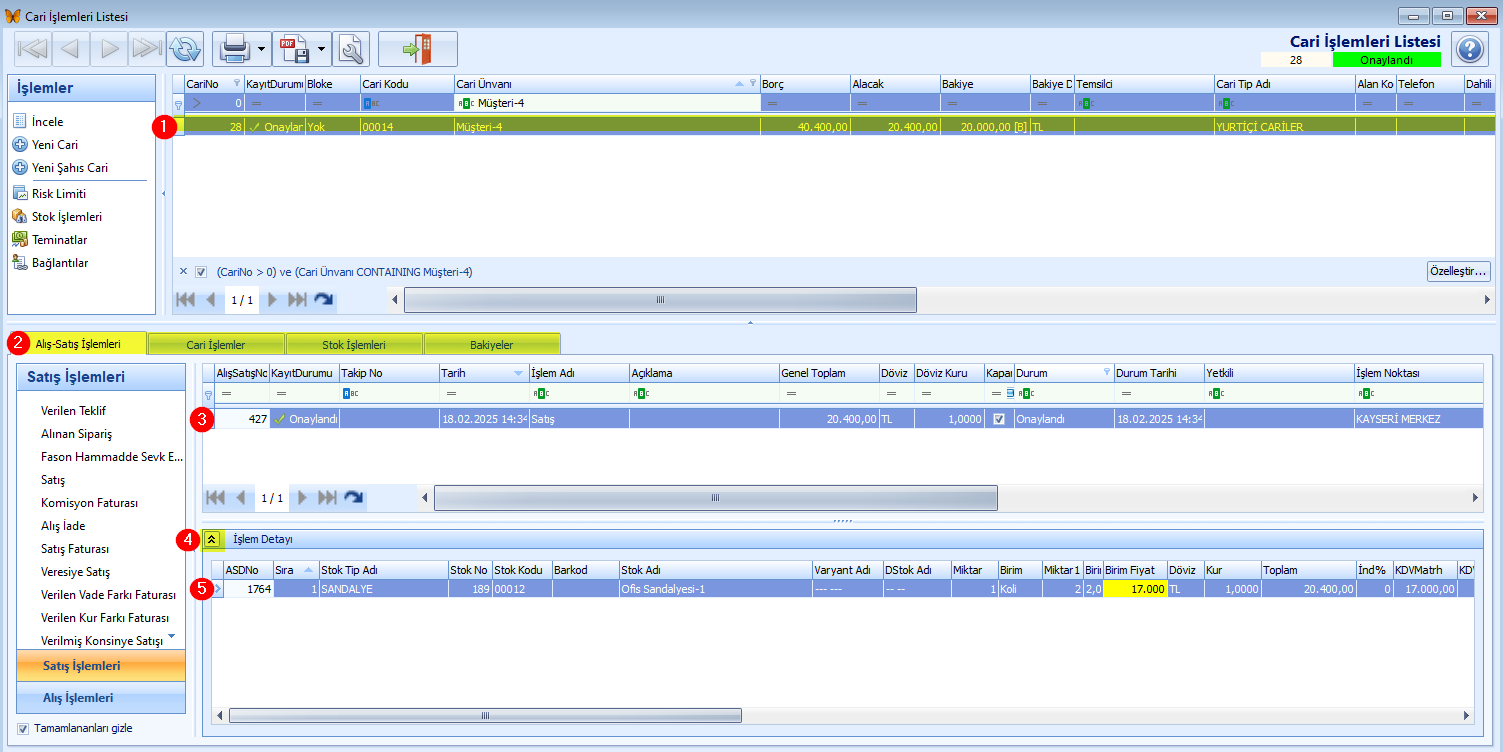Click the refresh icon in top toolbar
The image size is (1503, 752).
coord(184,48)
